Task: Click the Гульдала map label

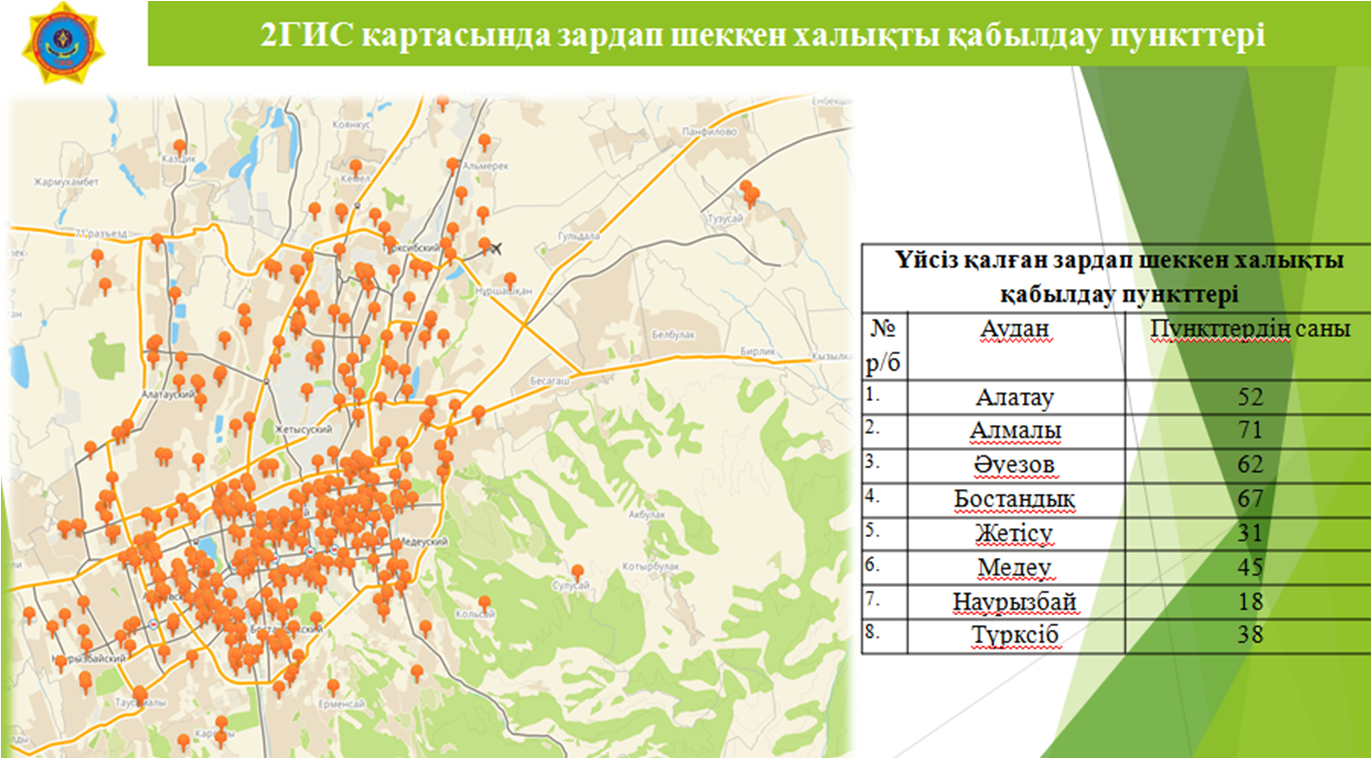Action: click(x=581, y=237)
